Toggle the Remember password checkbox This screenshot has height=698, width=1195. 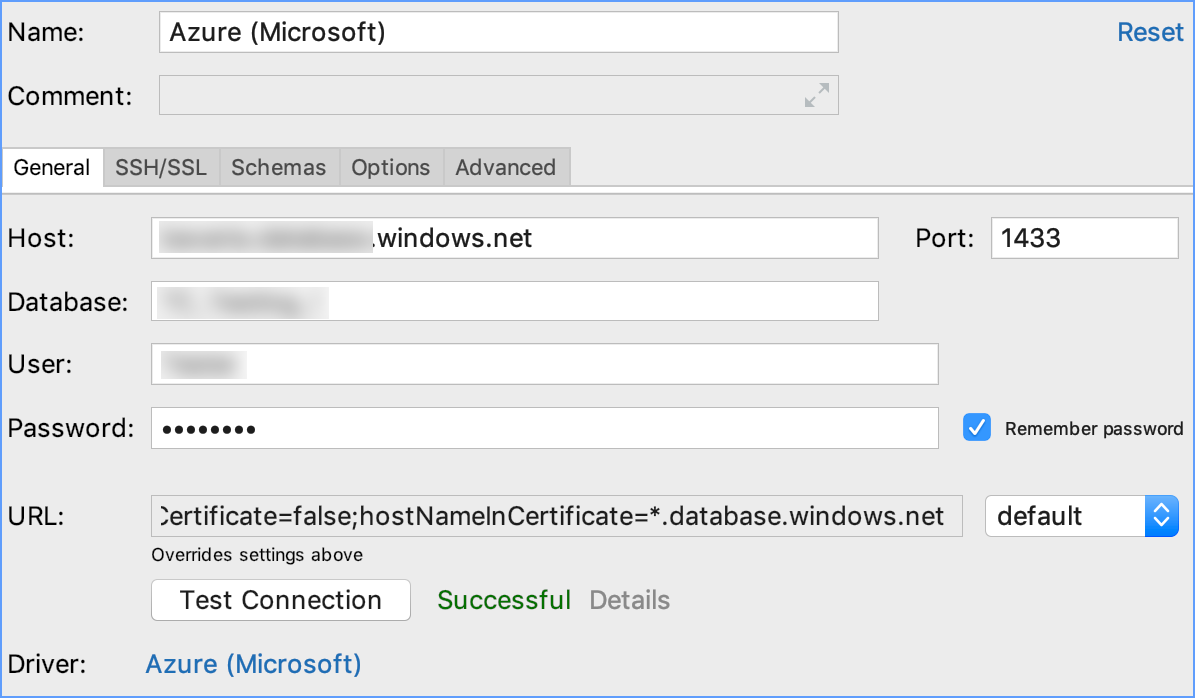[976, 427]
